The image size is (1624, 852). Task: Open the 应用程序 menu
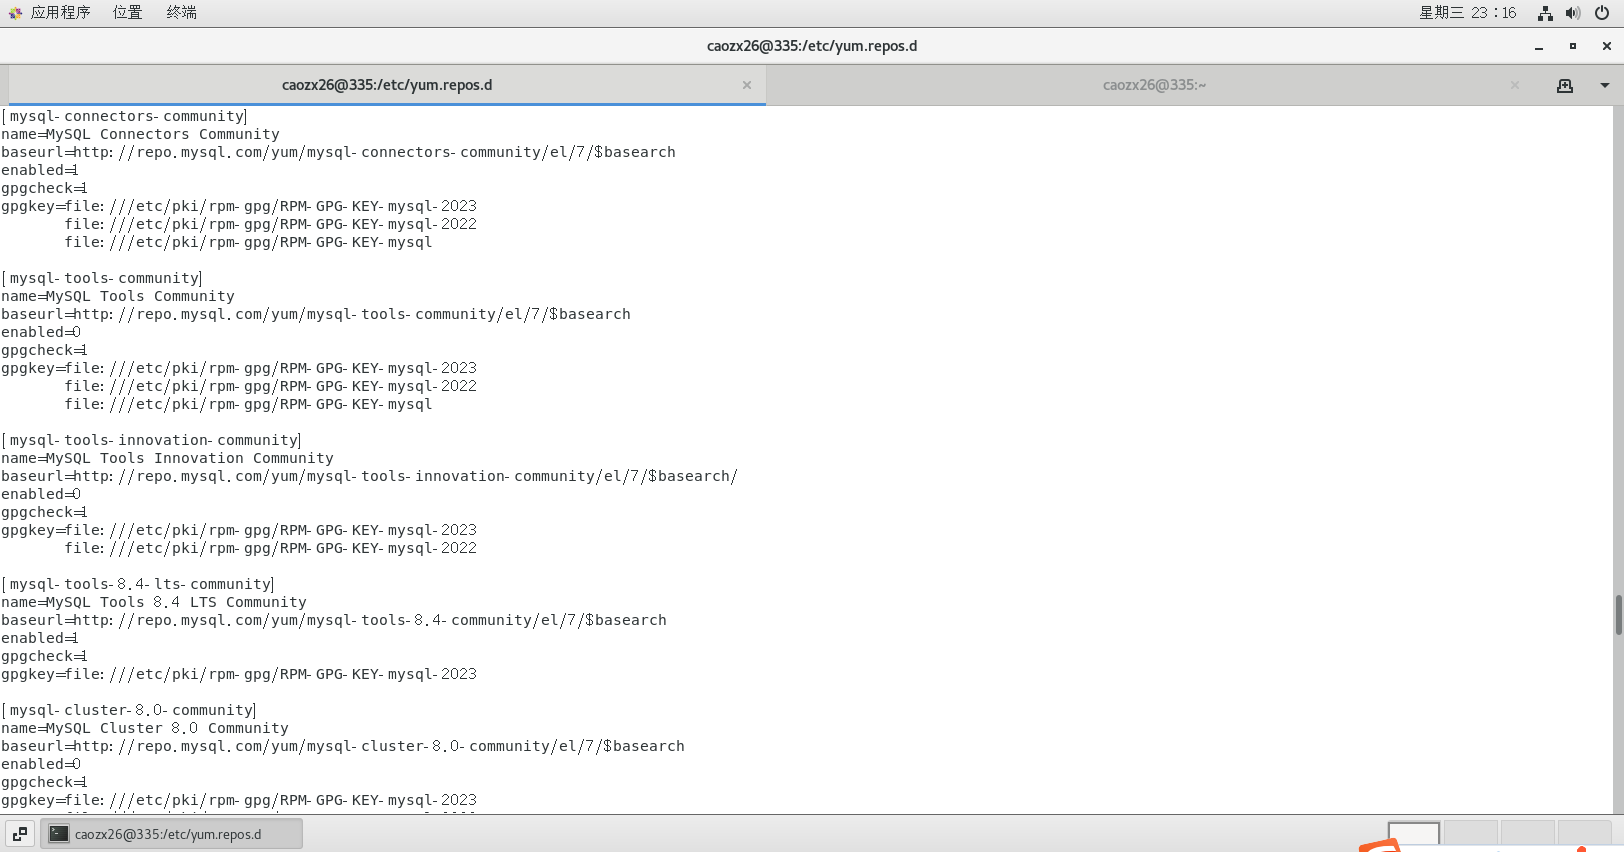tap(49, 12)
